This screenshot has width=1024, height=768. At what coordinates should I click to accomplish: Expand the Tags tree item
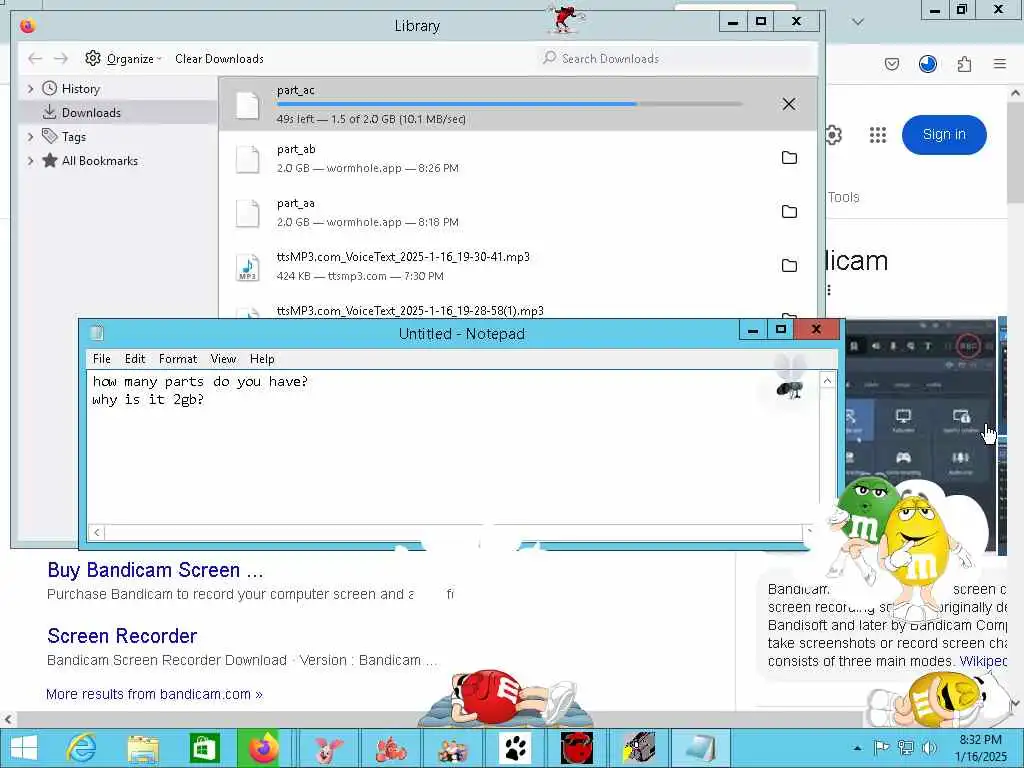coord(30,136)
